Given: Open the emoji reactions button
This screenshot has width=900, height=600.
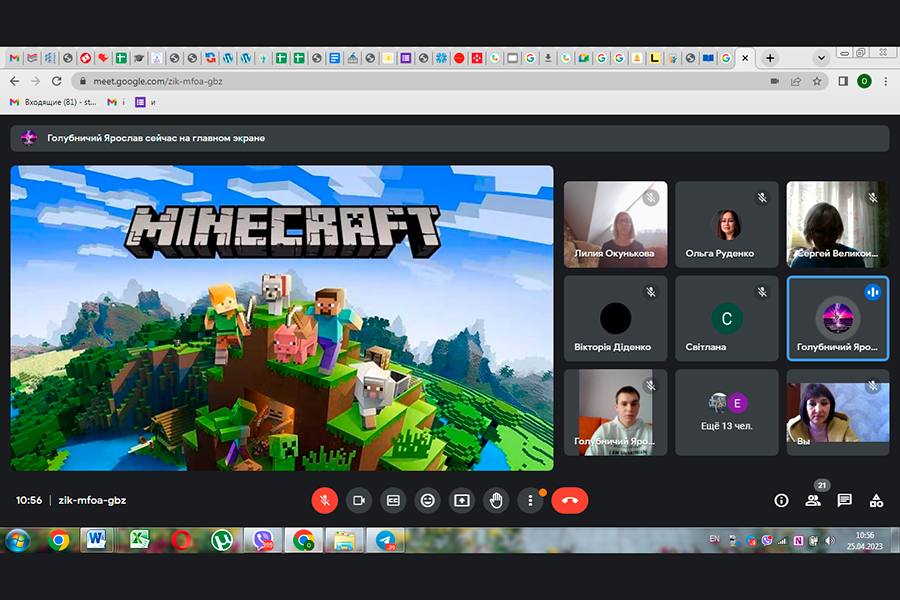Looking at the screenshot, I should pos(428,500).
